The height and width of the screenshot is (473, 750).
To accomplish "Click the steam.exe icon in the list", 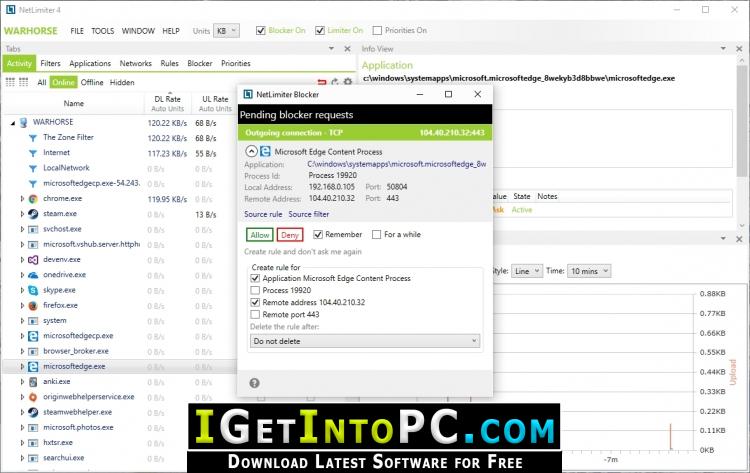I will (33, 214).
